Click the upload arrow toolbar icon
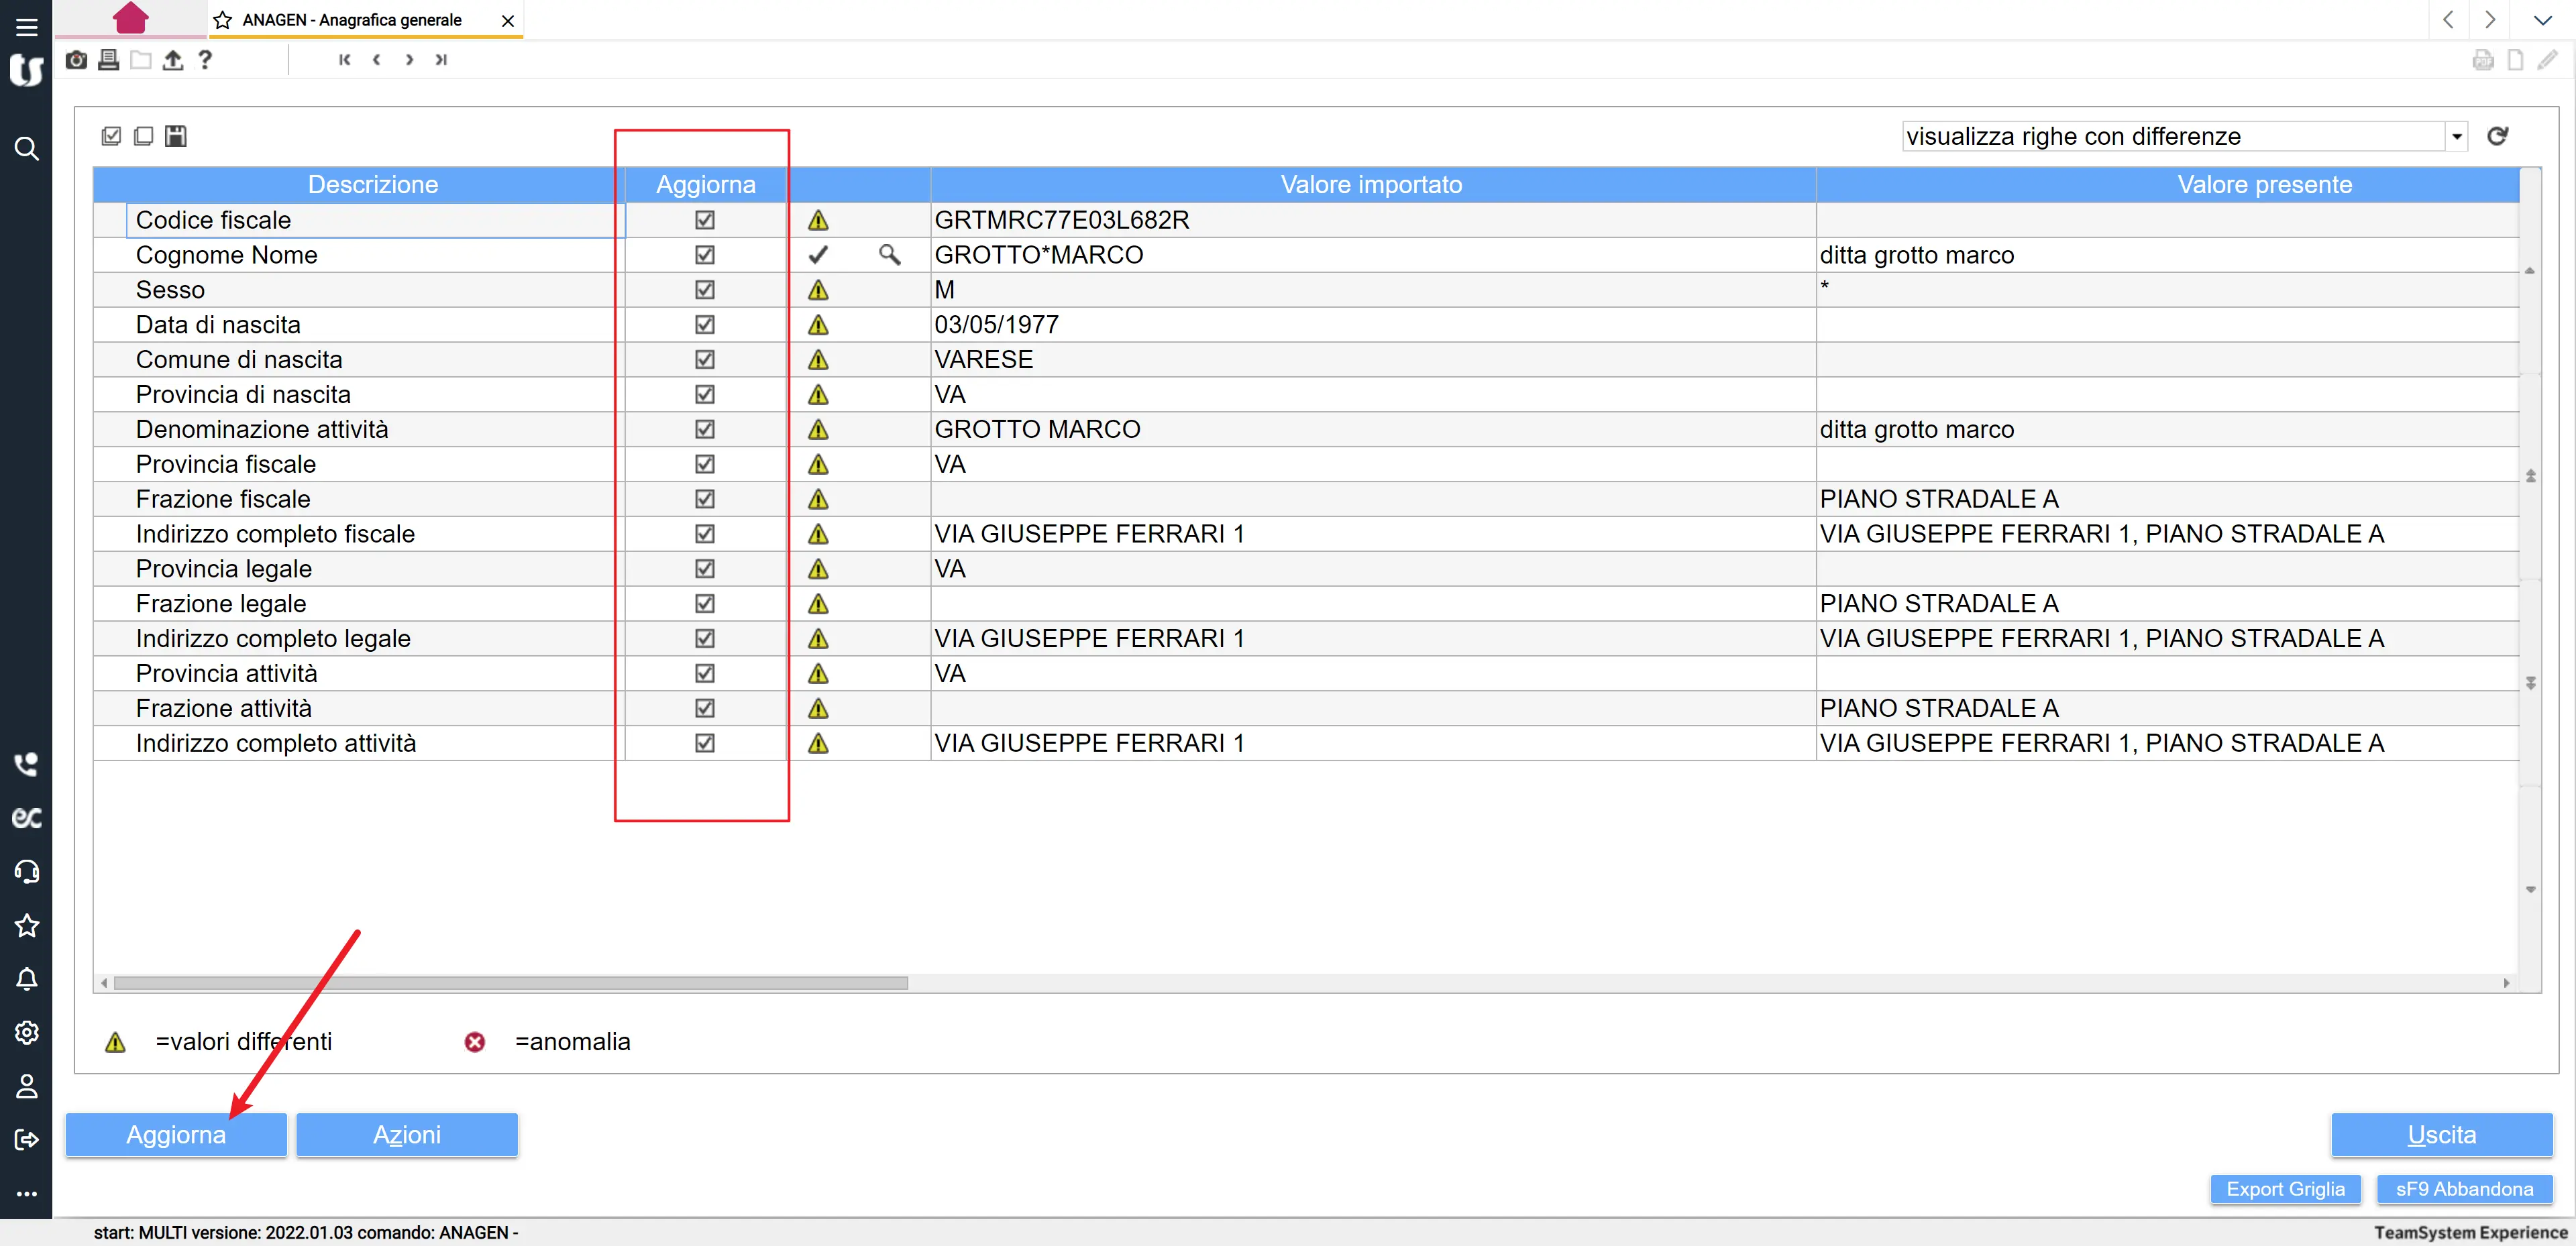The height and width of the screenshot is (1246, 2576). click(x=173, y=60)
